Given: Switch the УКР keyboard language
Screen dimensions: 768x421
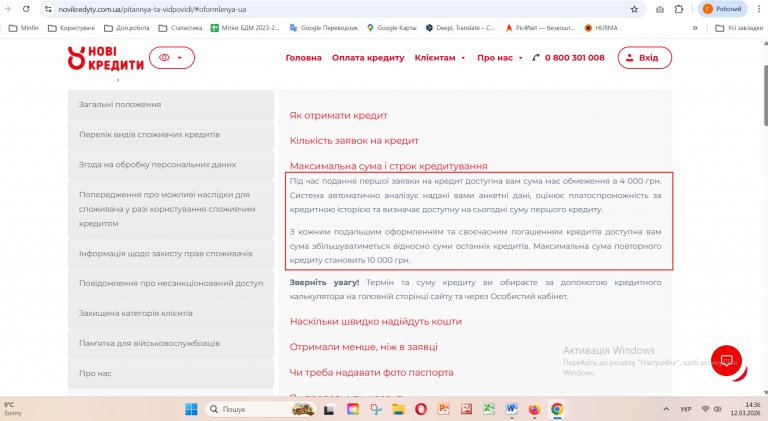Looking at the screenshot, I should pos(686,409).
